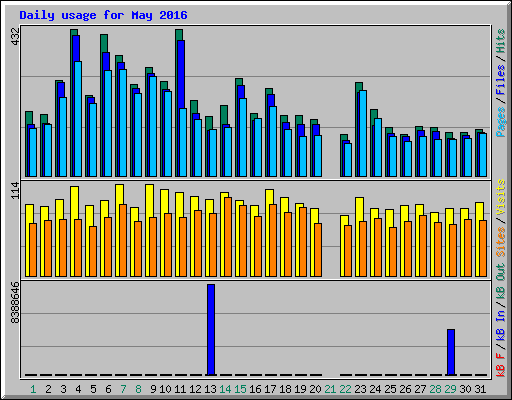Click the hits bar group for day 1
The image size is (512, 400).
pyautogui.click(x=31, y=144)
